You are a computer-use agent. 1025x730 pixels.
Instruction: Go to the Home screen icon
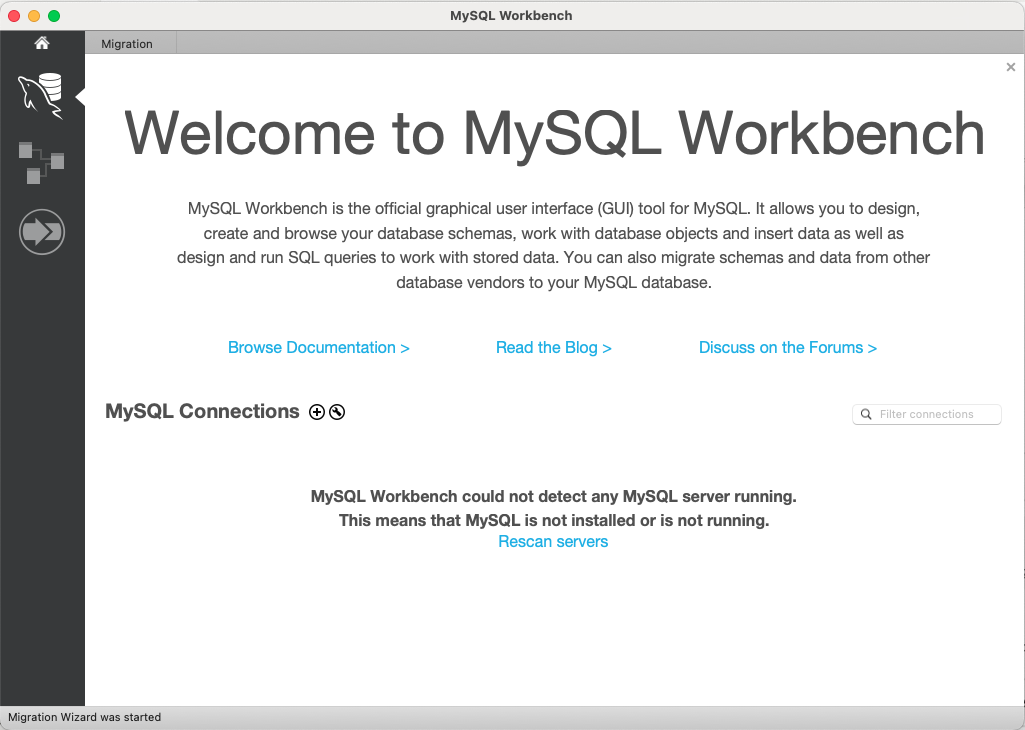click(42, 43)
